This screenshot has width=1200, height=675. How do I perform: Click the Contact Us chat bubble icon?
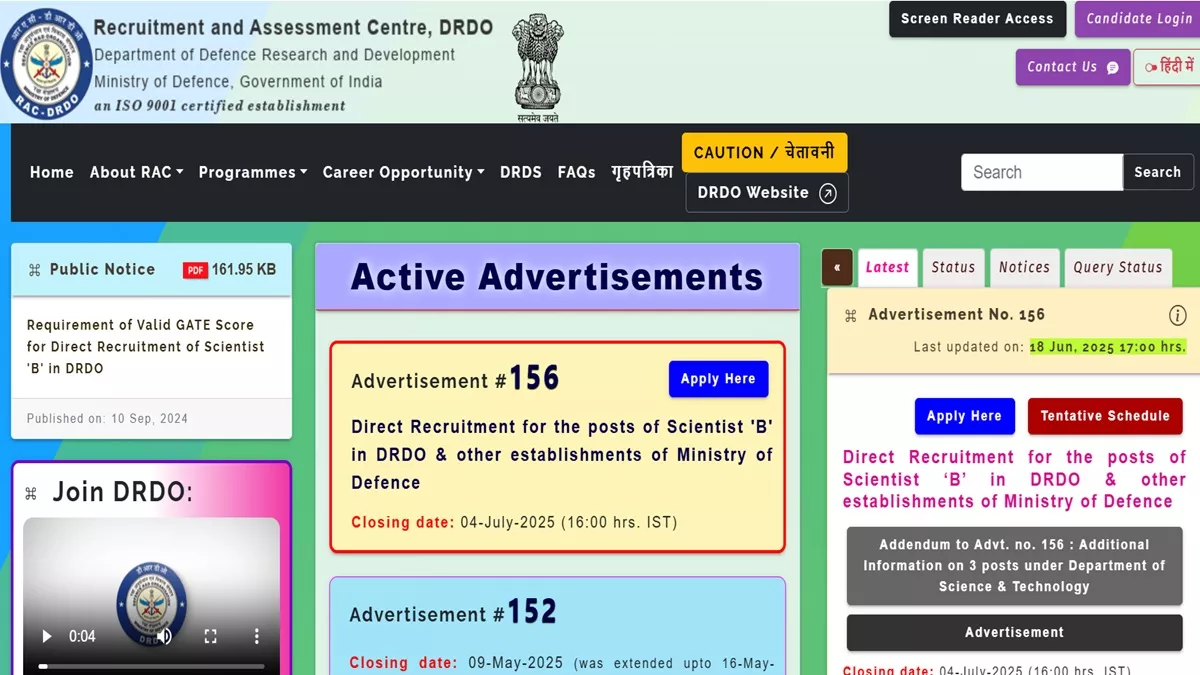point(1113,68)
